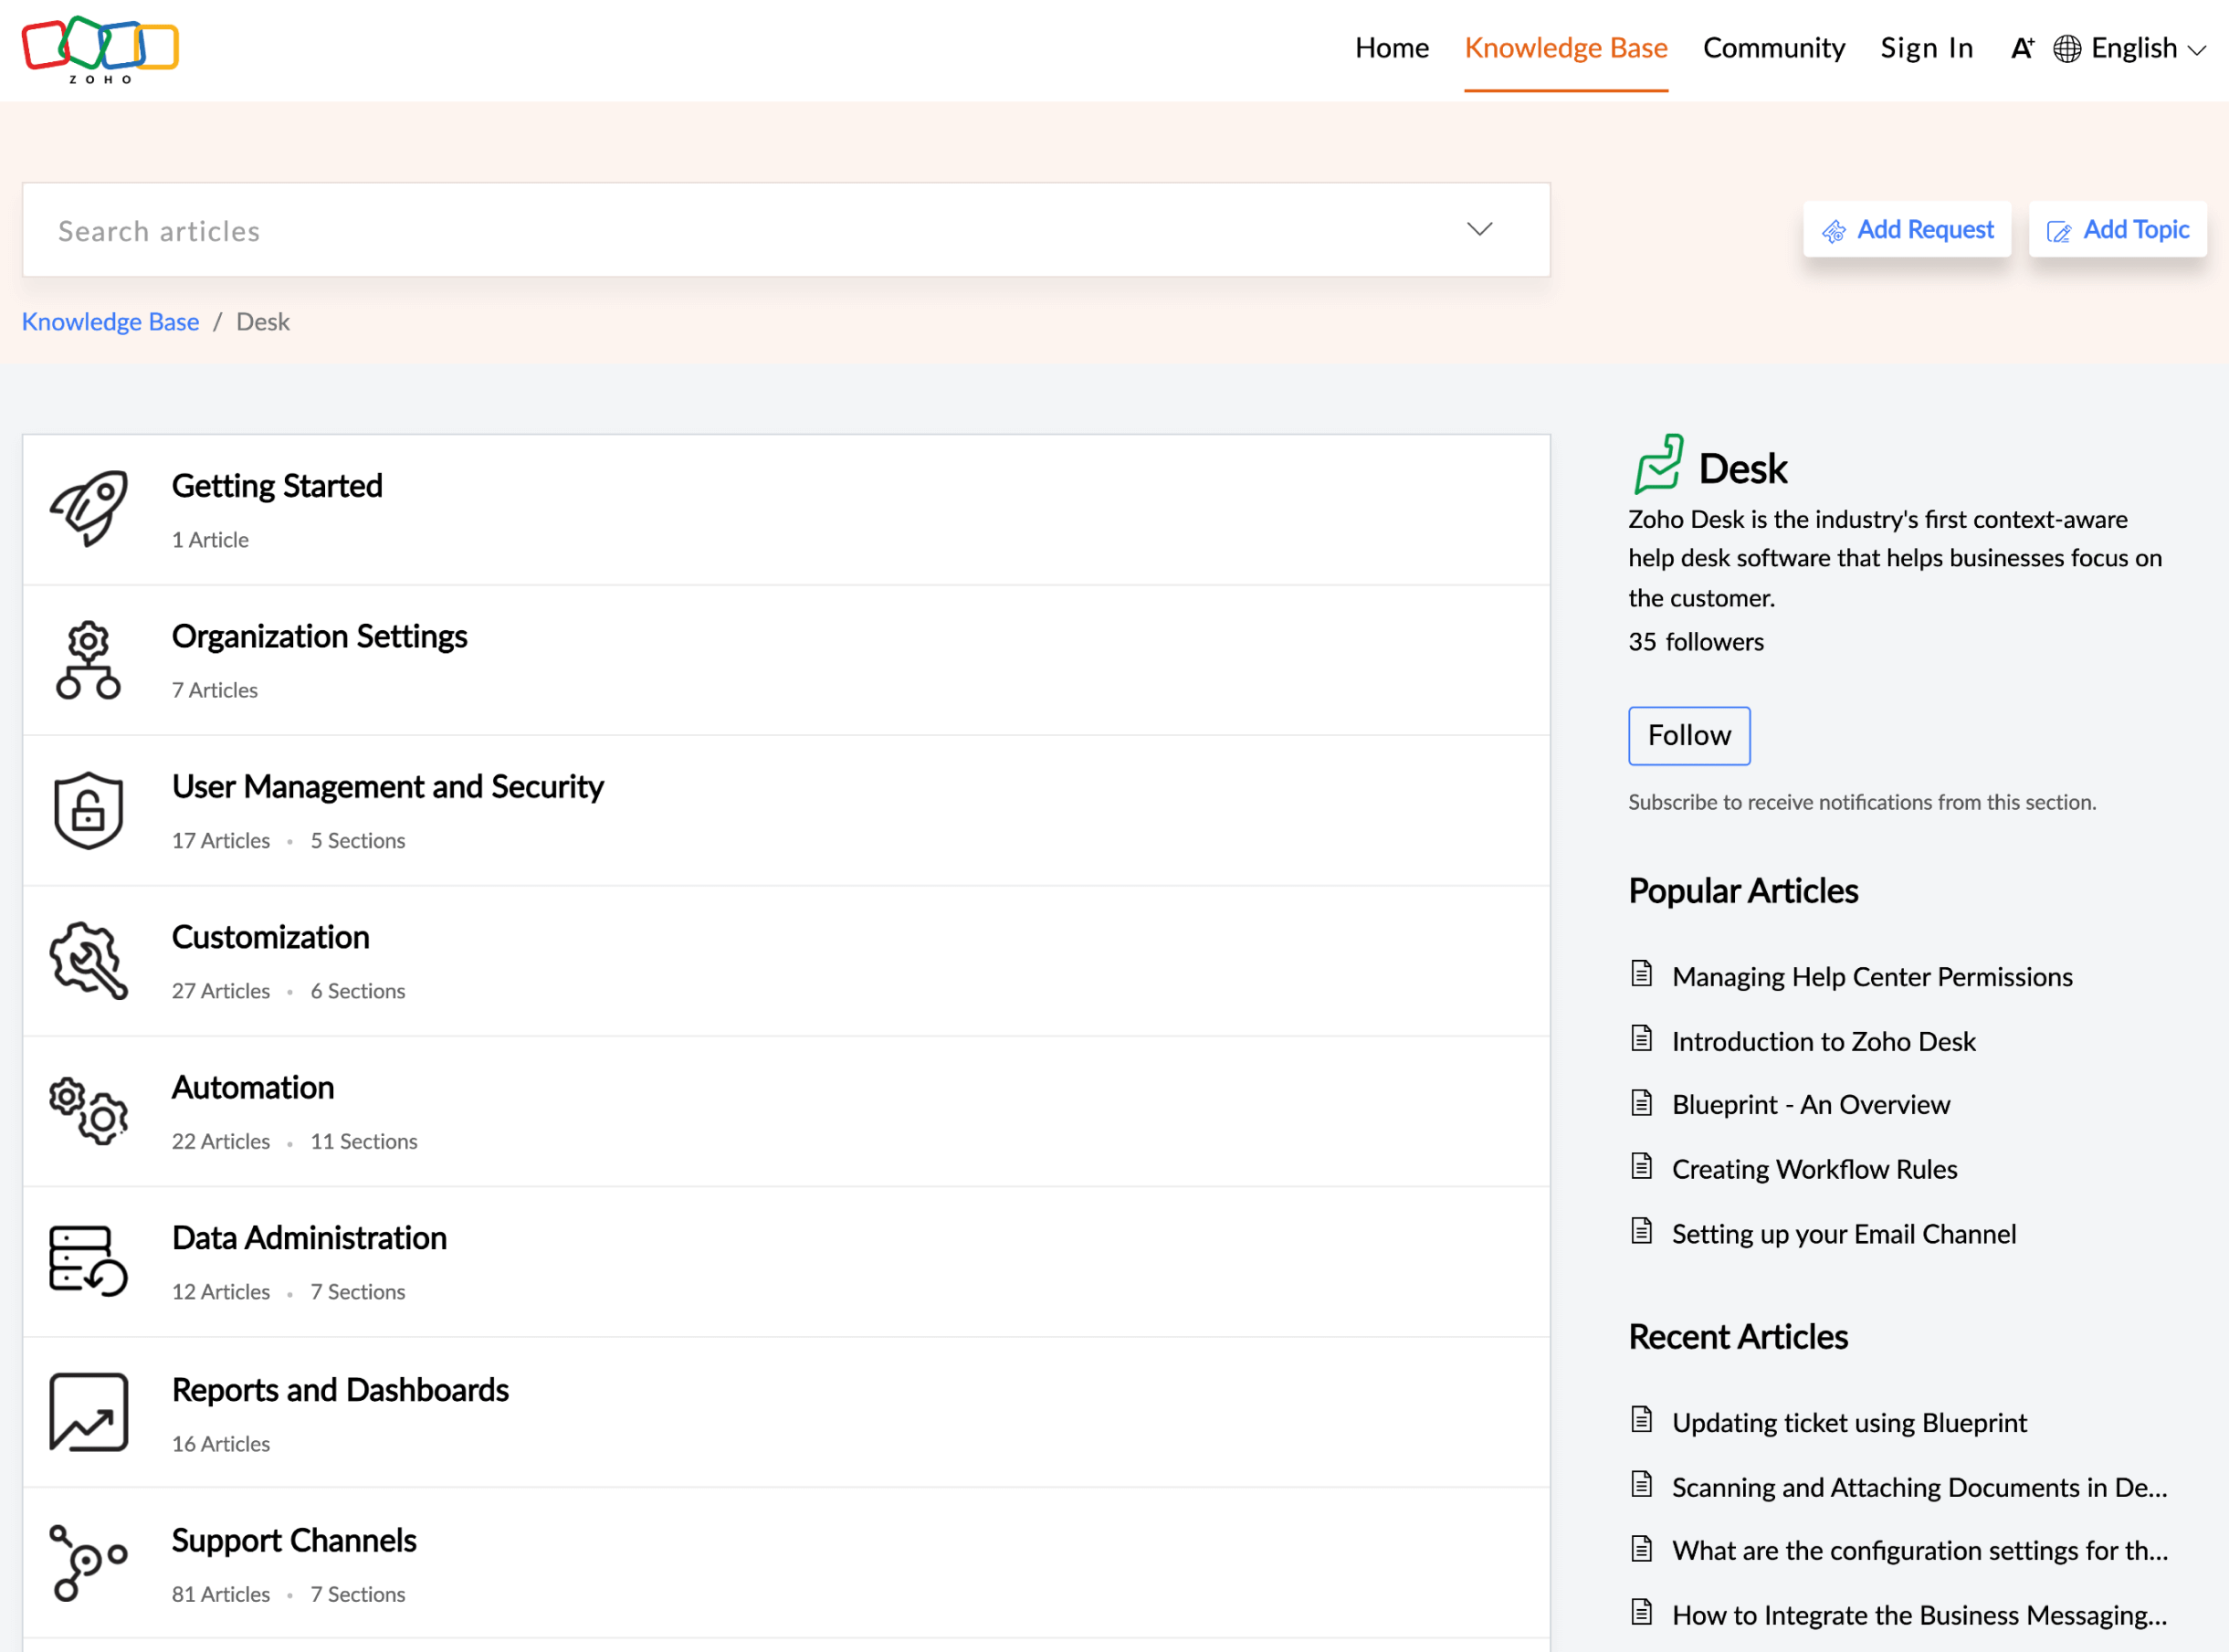2229x1652 pixels.
Task: Click the User Management and Security lock icon
Action: pos(87,807)
